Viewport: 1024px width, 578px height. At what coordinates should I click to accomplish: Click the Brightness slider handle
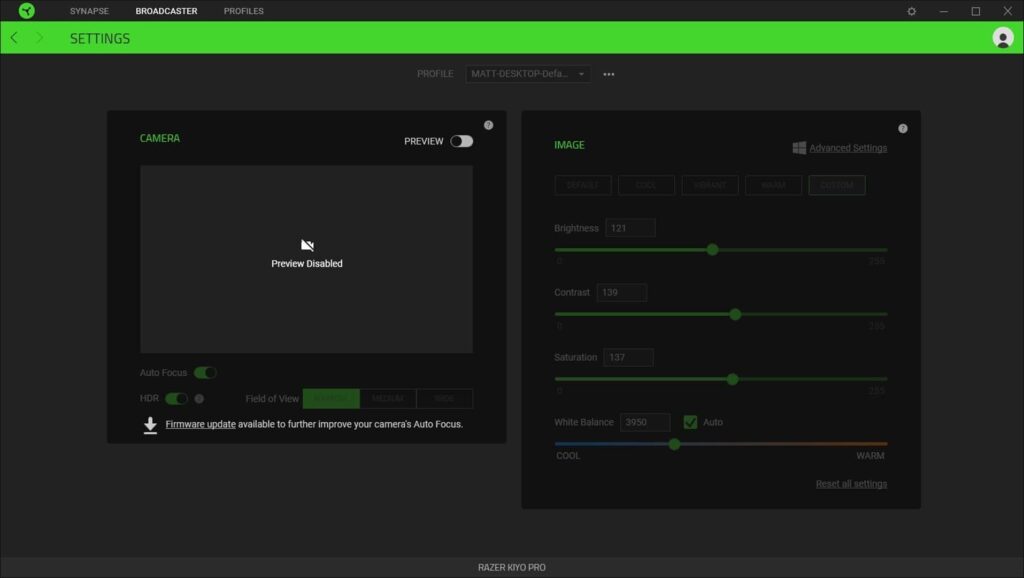712,249
